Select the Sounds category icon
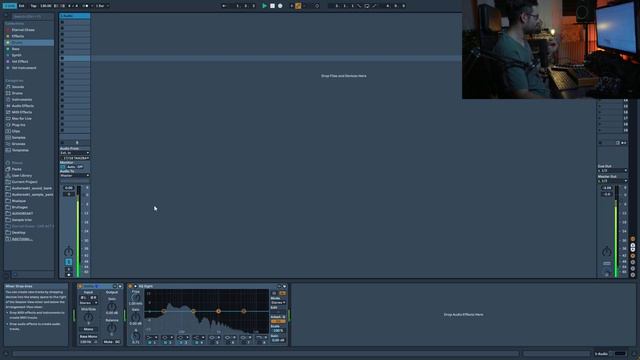Screen dimensions: 640x360 click(x=8, y=87)
